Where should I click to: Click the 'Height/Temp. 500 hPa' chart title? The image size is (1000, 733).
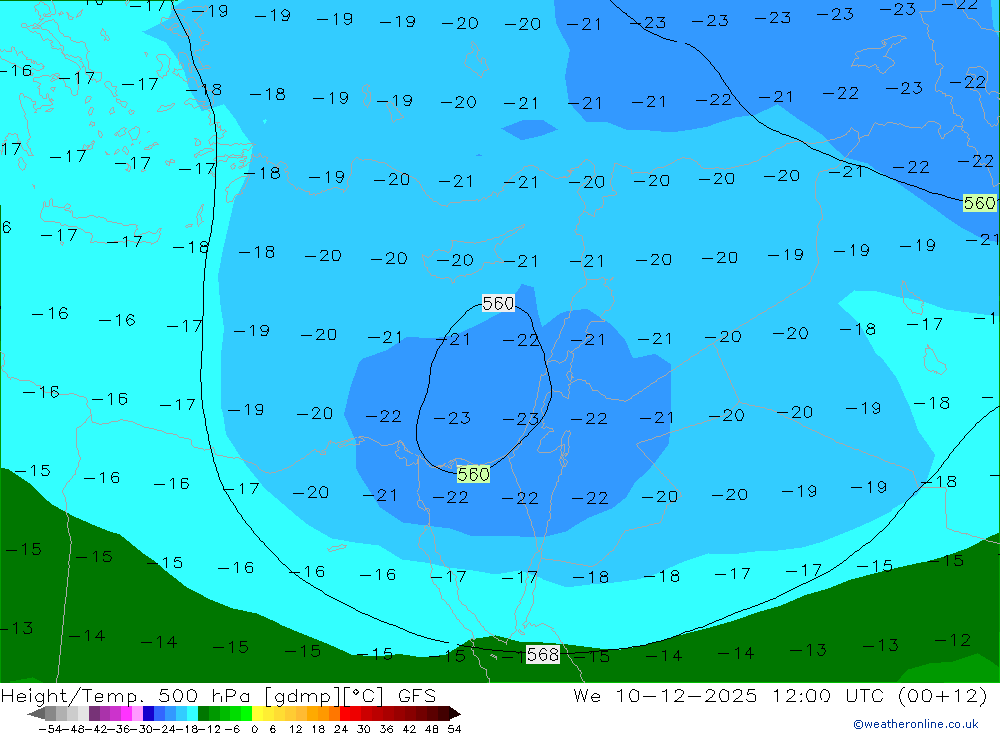pos(126,695)
